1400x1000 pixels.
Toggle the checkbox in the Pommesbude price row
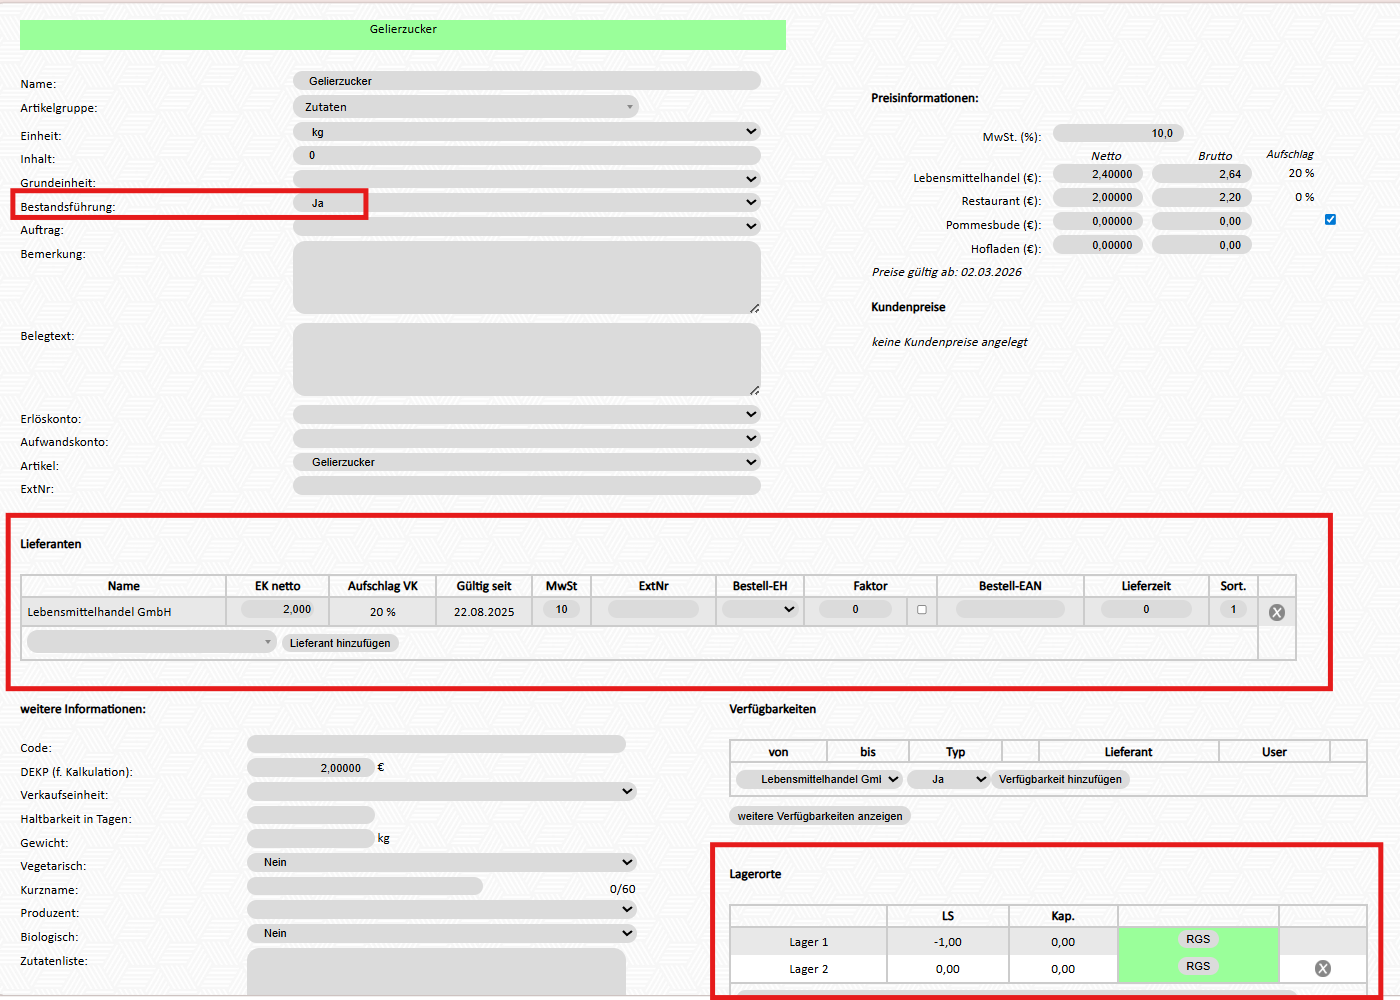(x=1330, y=220)
